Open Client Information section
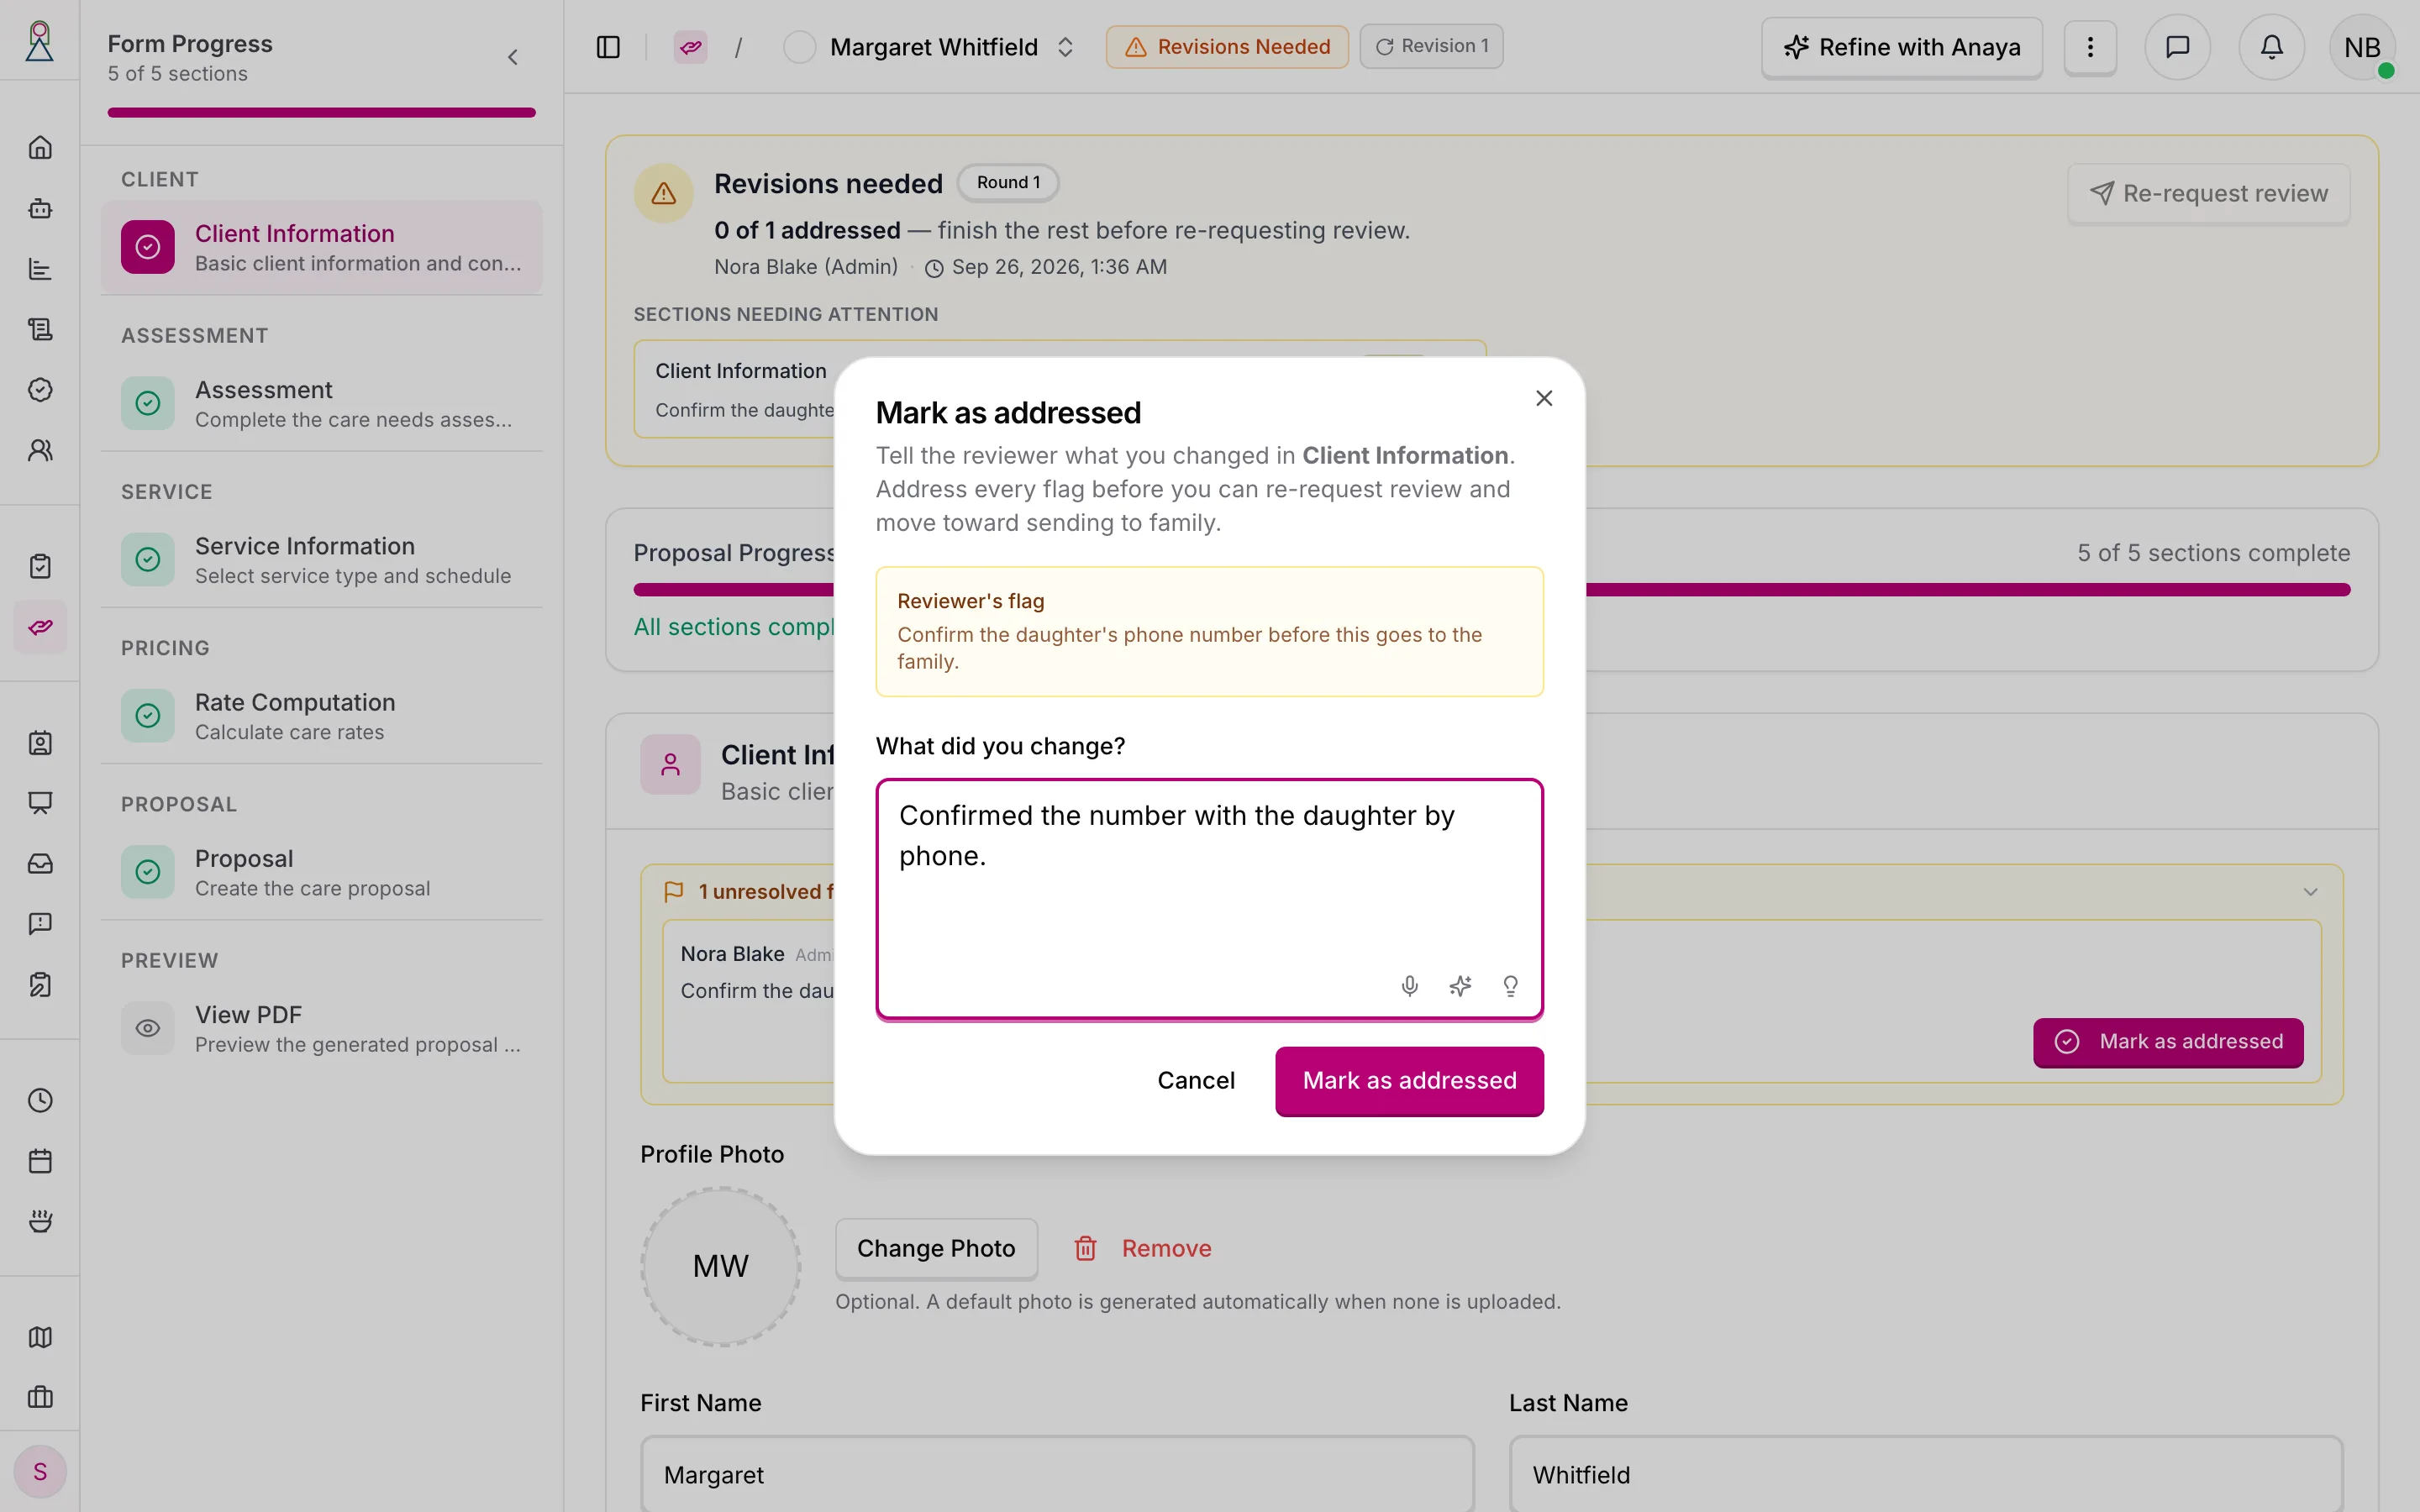 (x=322, y=247)
